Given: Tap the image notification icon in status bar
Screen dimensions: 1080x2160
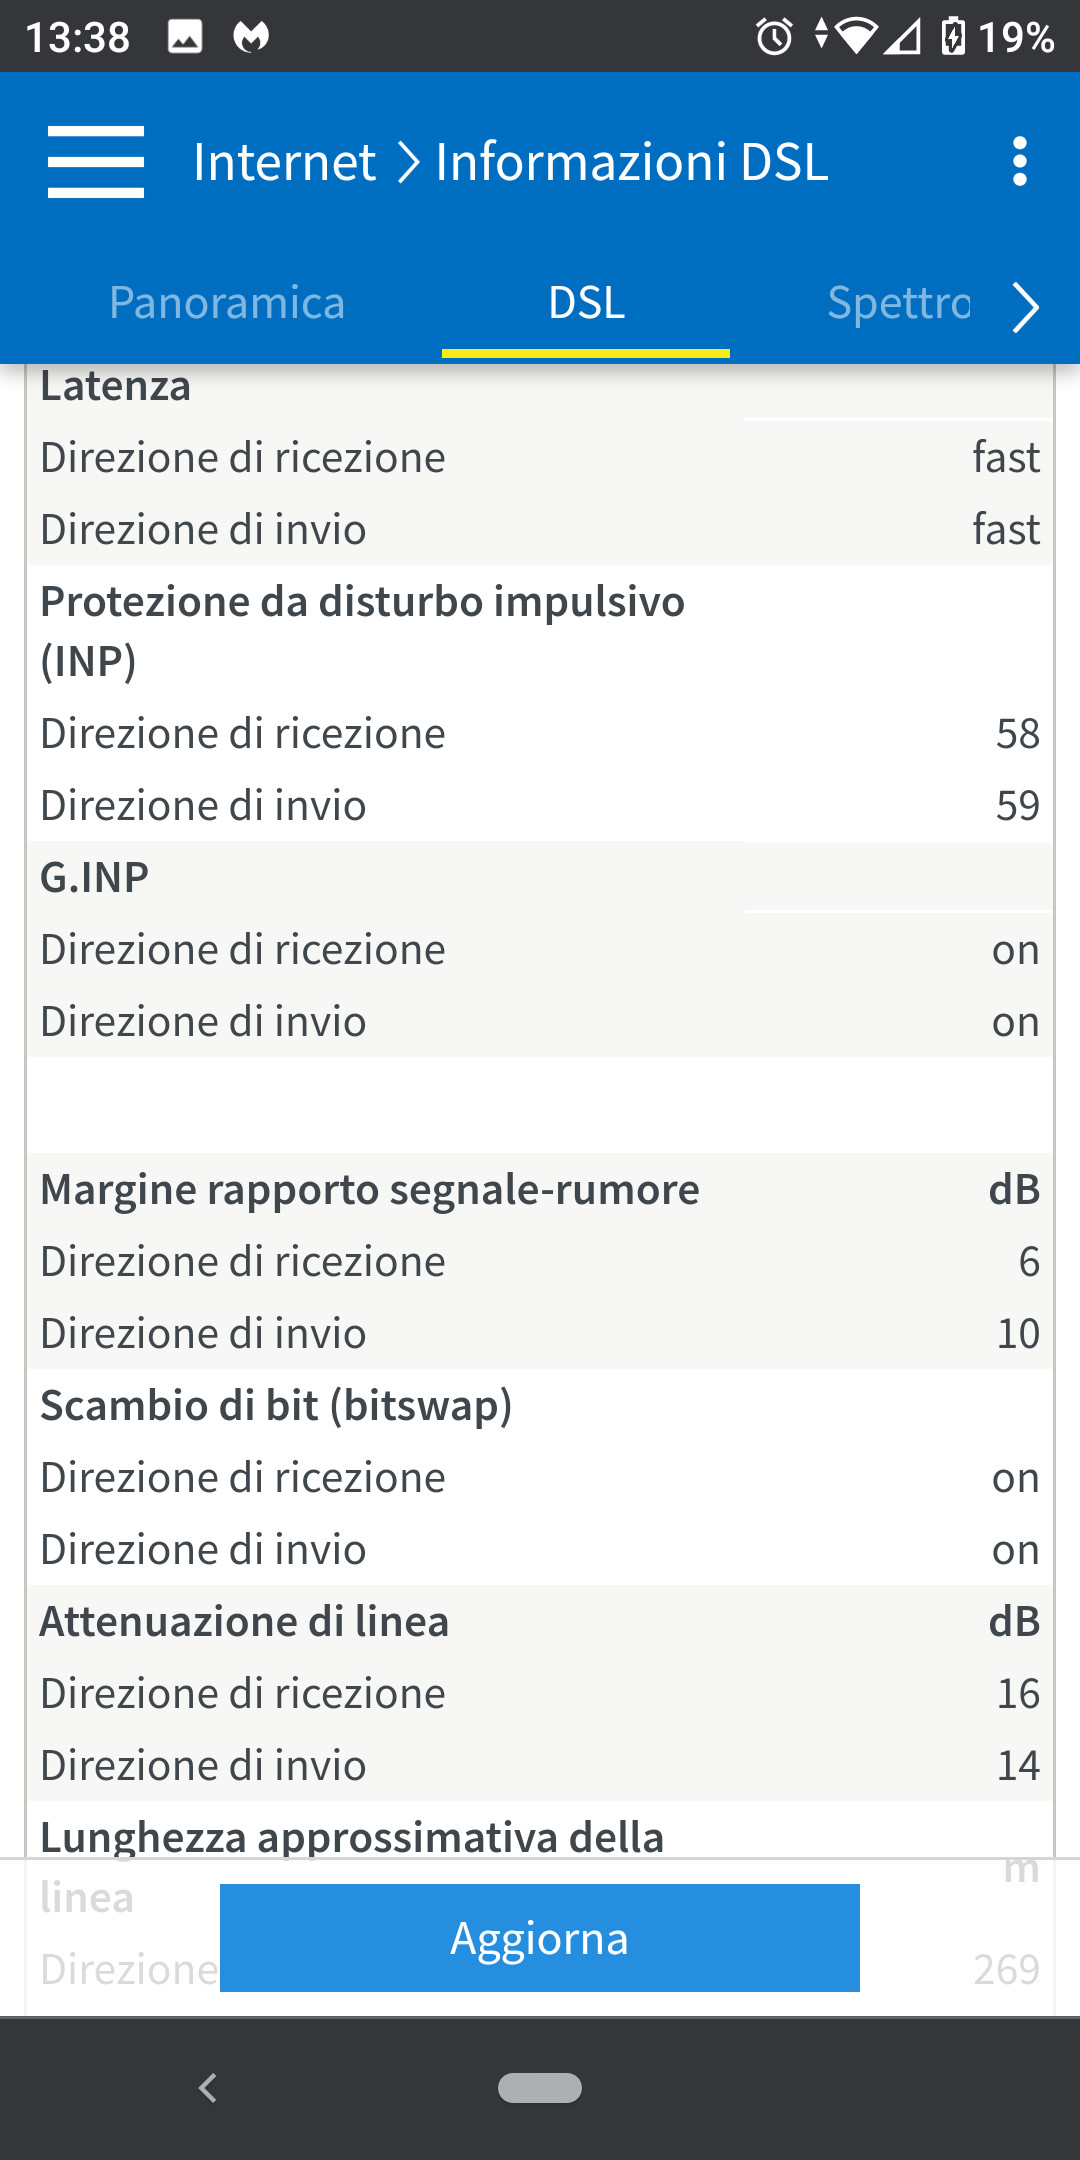Looking at the screenshot, I should pos(185,37).
